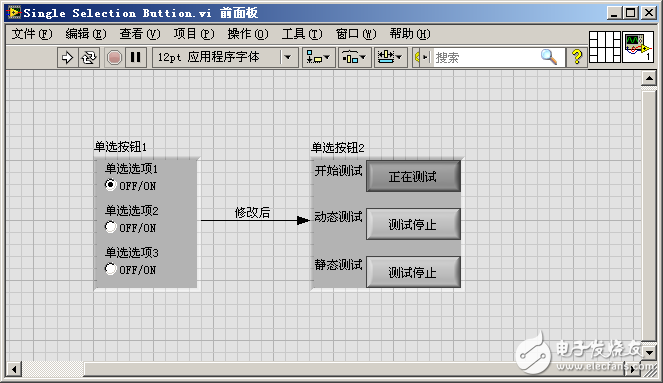
Task: Select radio button under 单选选项1
Action: (110, 185)
